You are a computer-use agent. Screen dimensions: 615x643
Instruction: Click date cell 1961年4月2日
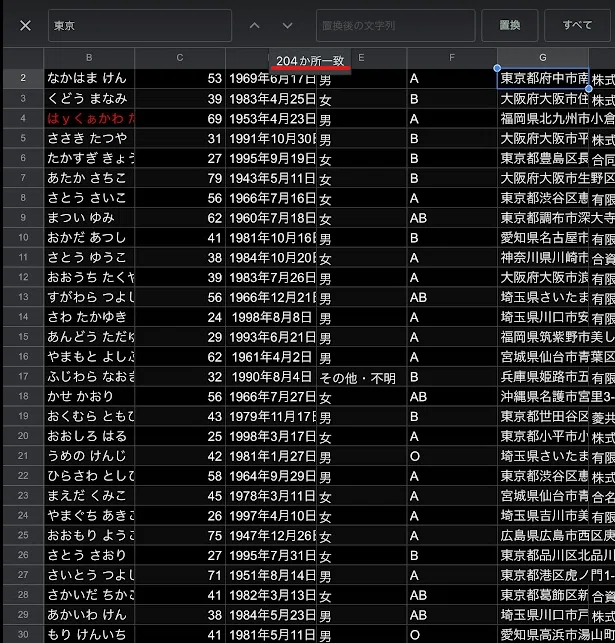point(271,357)
